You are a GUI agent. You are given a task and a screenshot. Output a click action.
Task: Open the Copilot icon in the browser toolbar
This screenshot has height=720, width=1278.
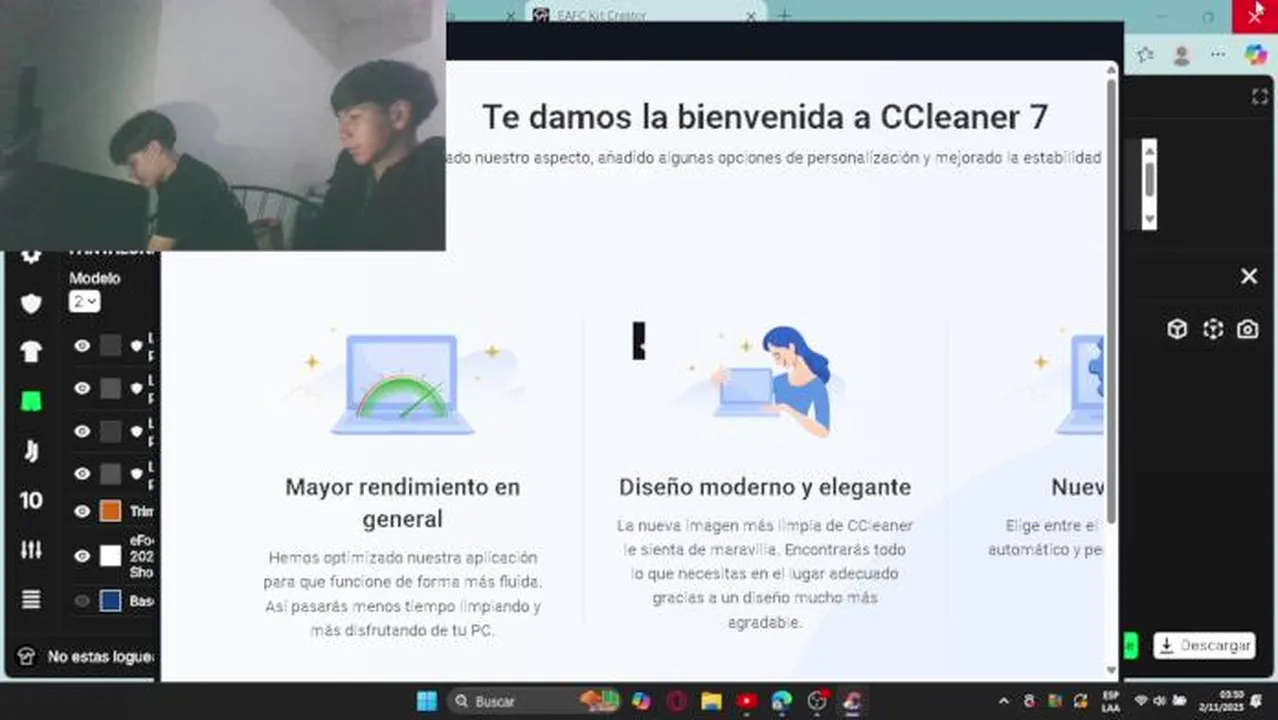point(1255,55)
